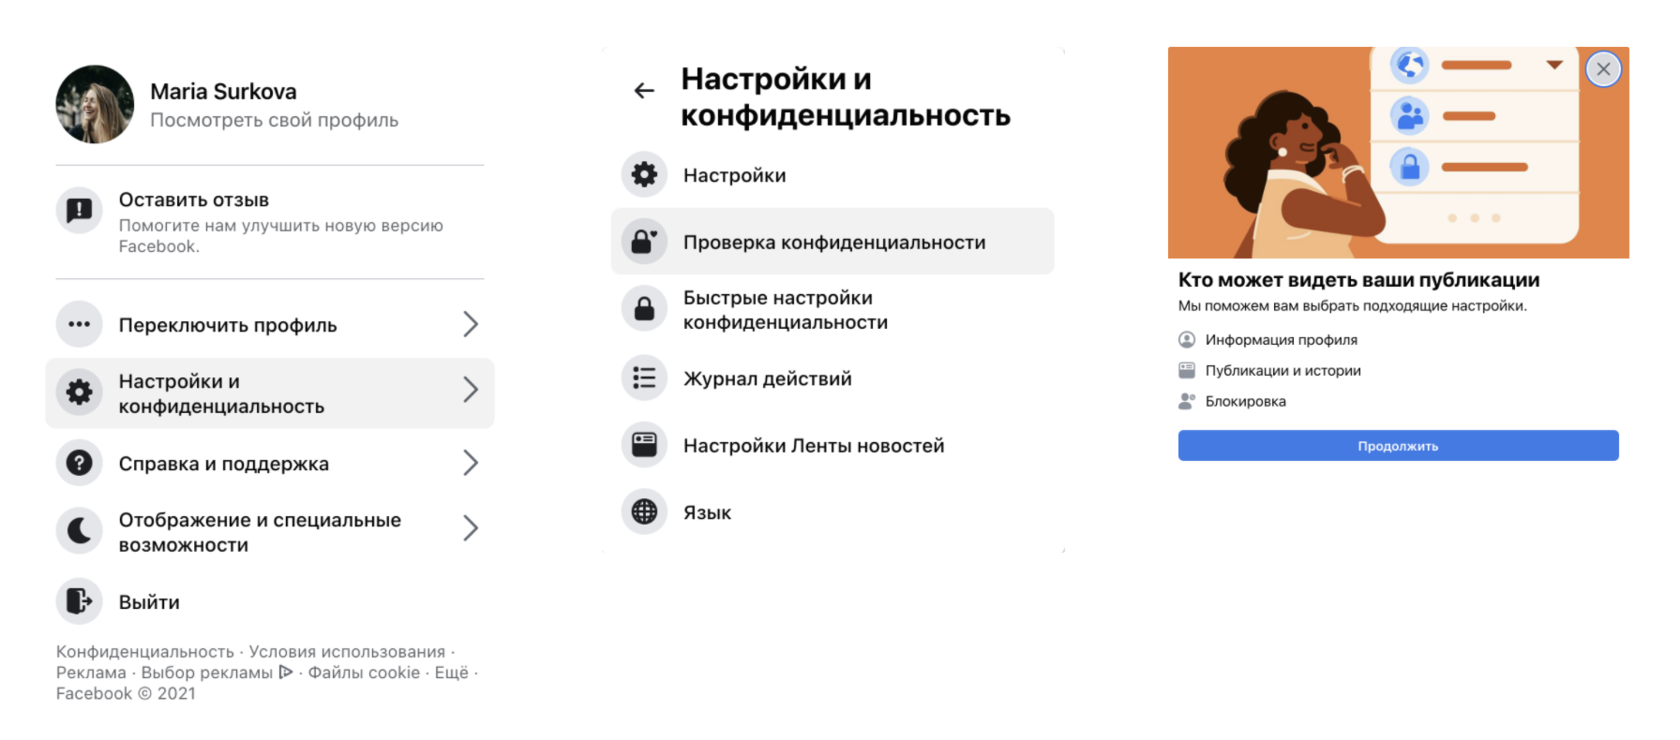Screen dimensions: 1680x740
Task: Click the globe icon for 'Язык'
Action: 644,512
